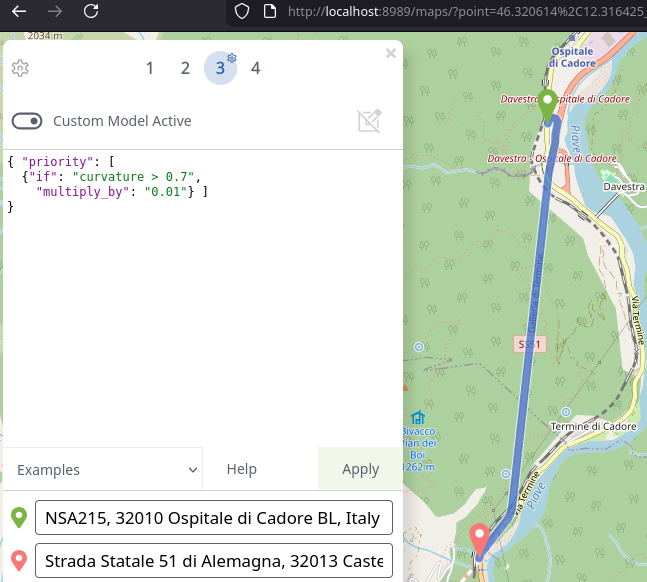Select routing profile 4
Viewport: 647px width, 582px height.
pyautogui.click(x=256, y=68)
